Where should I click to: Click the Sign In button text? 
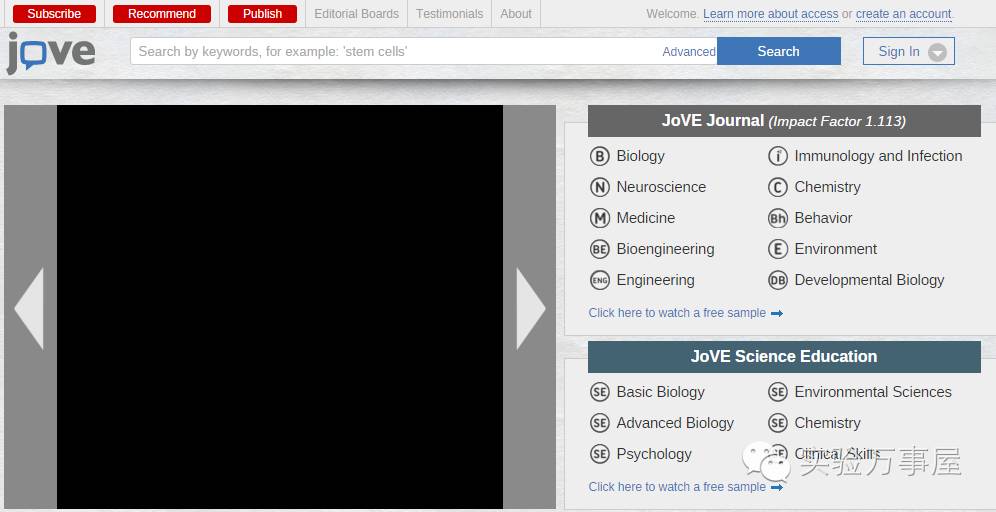click(x=899, y=51)
